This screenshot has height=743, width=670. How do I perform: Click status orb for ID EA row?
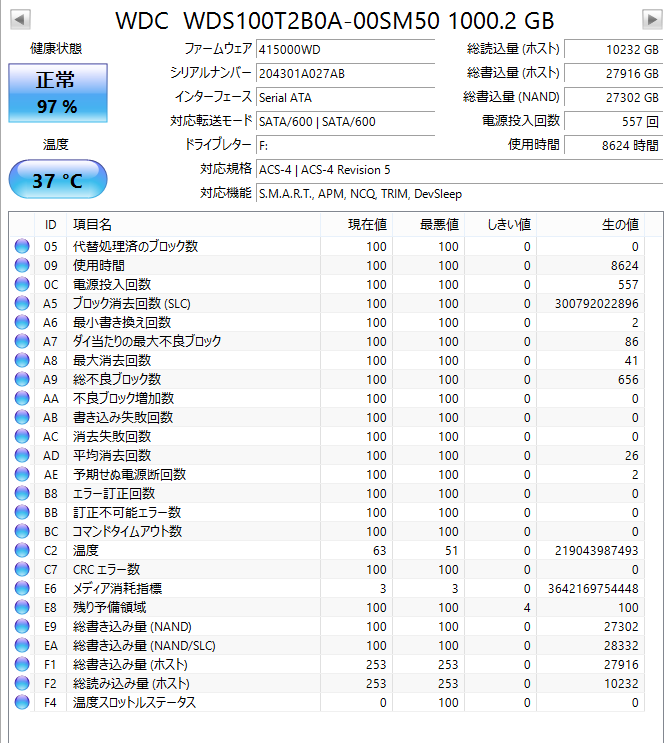coord(22,645)
